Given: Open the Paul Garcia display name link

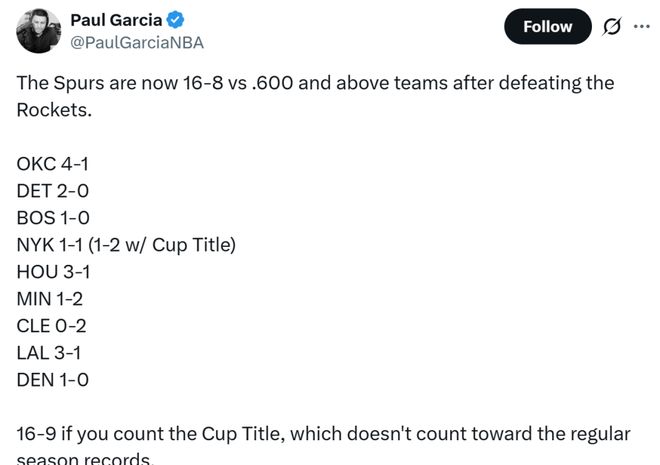Looking at the screenshot, I should tap(116, 19).
